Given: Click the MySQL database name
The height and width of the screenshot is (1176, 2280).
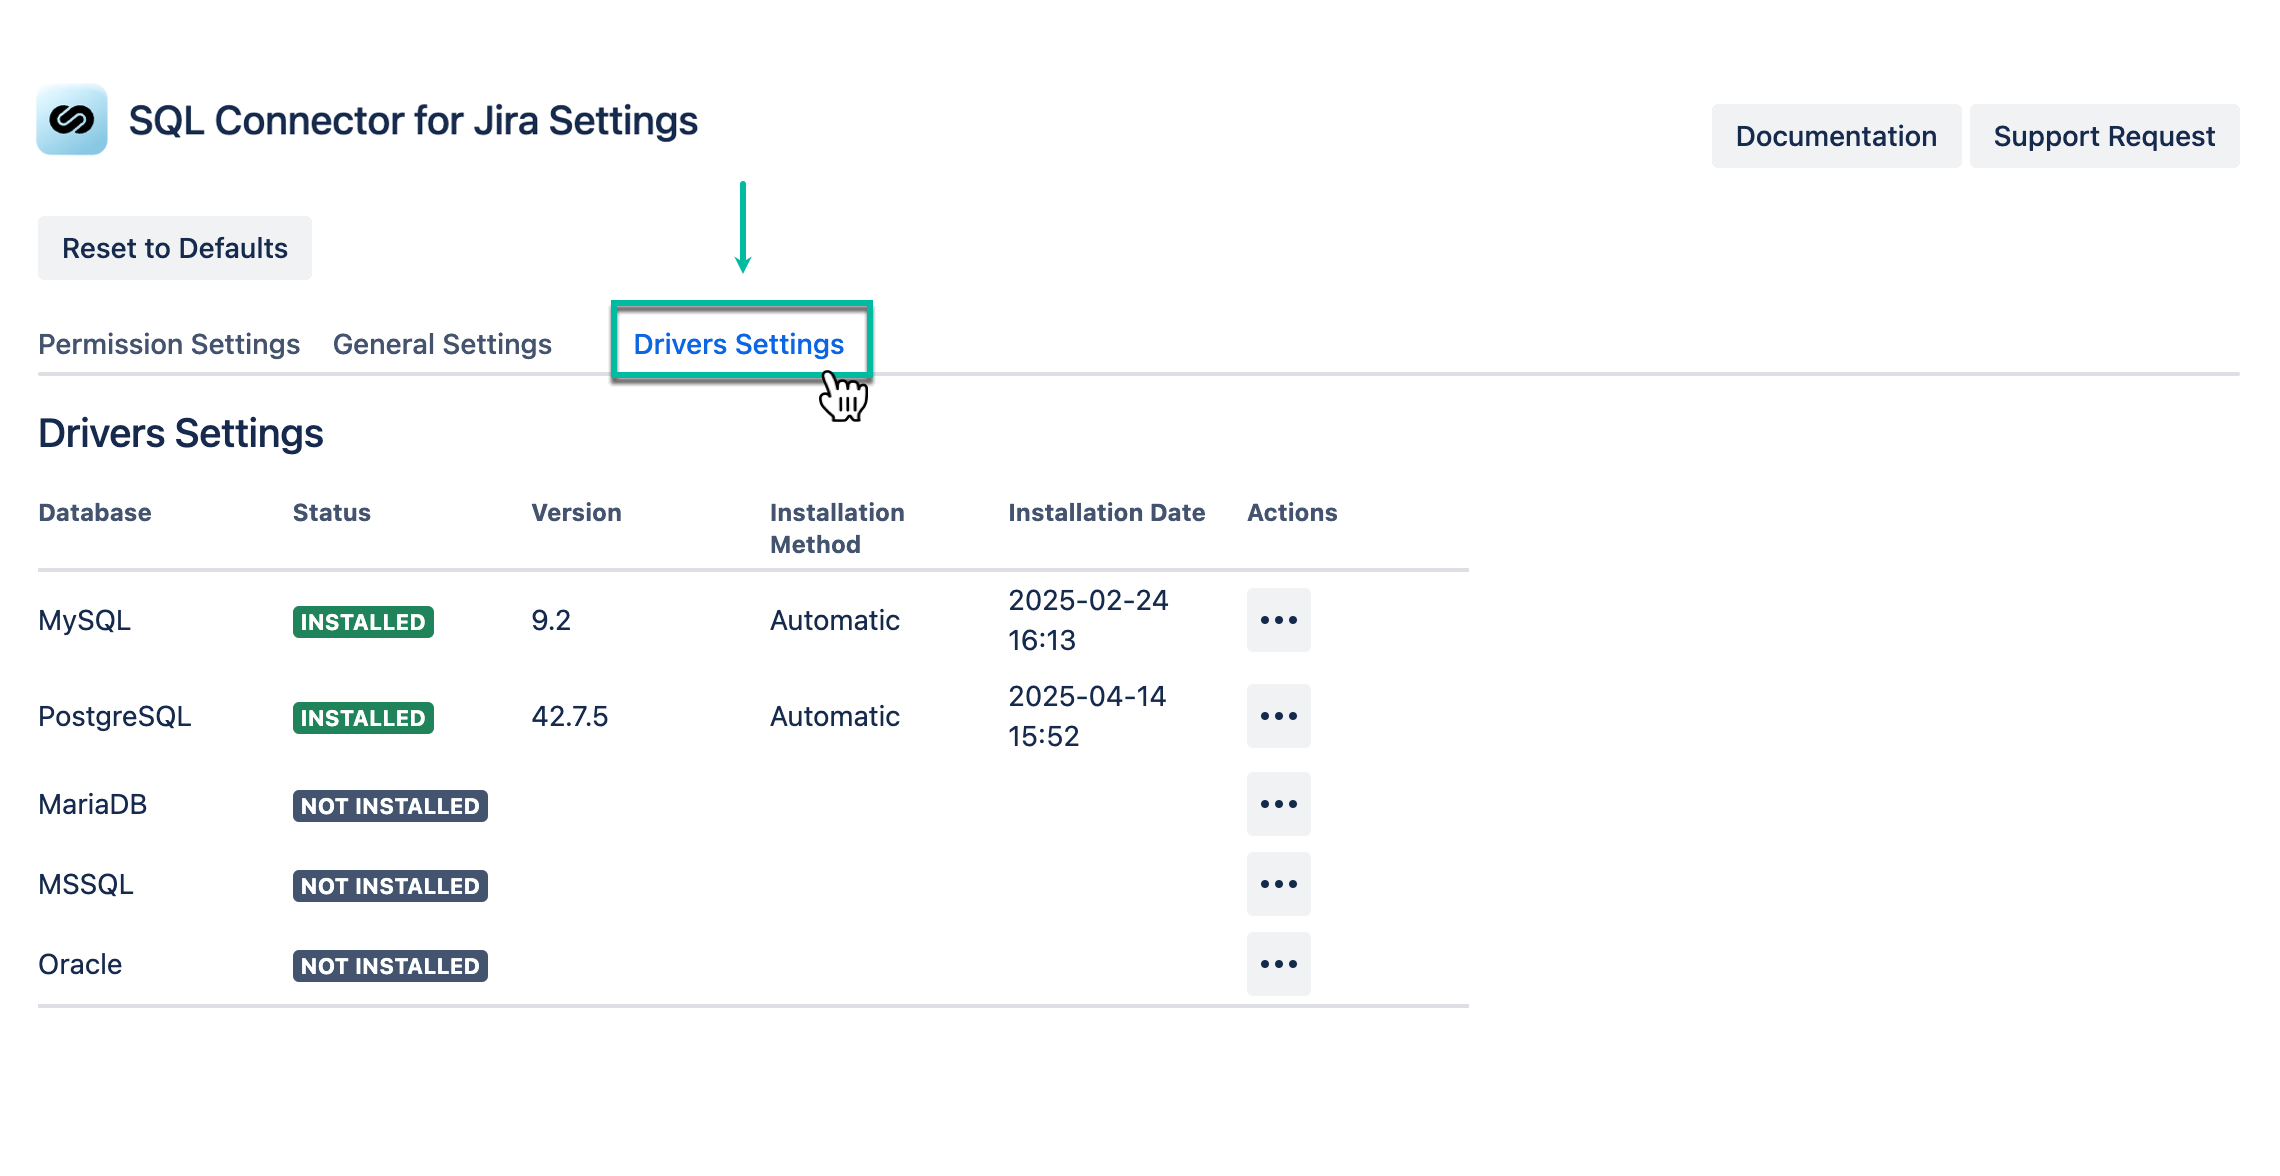Looking at the screenshot, I should 85,620.
